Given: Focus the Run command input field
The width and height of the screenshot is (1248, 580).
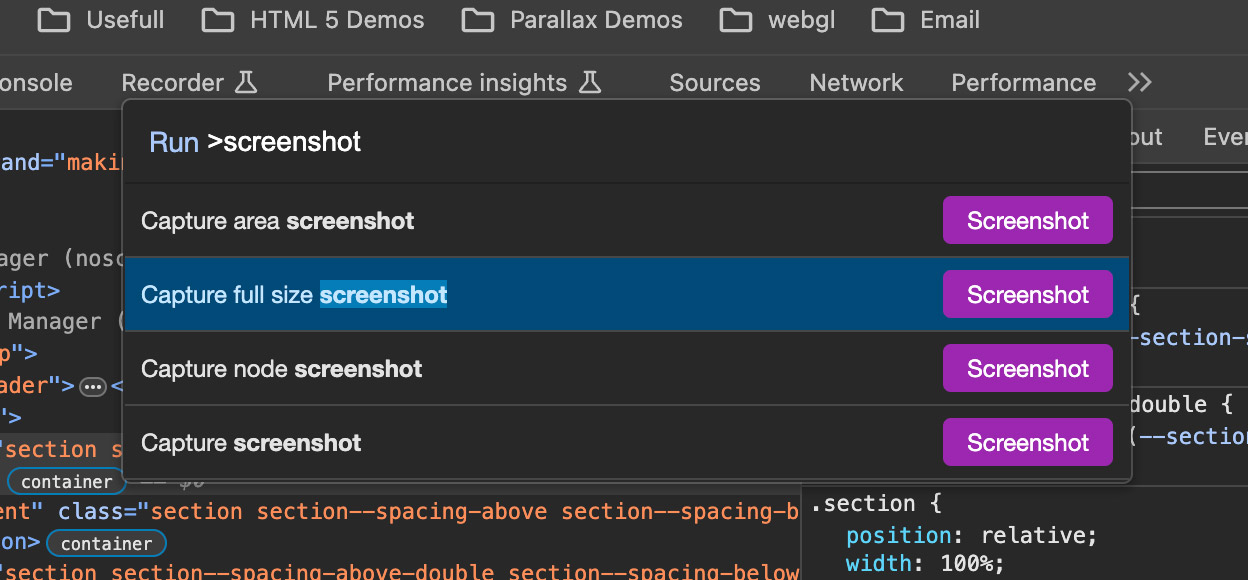Looking at the screenshot, I should [x=627, y=142].
